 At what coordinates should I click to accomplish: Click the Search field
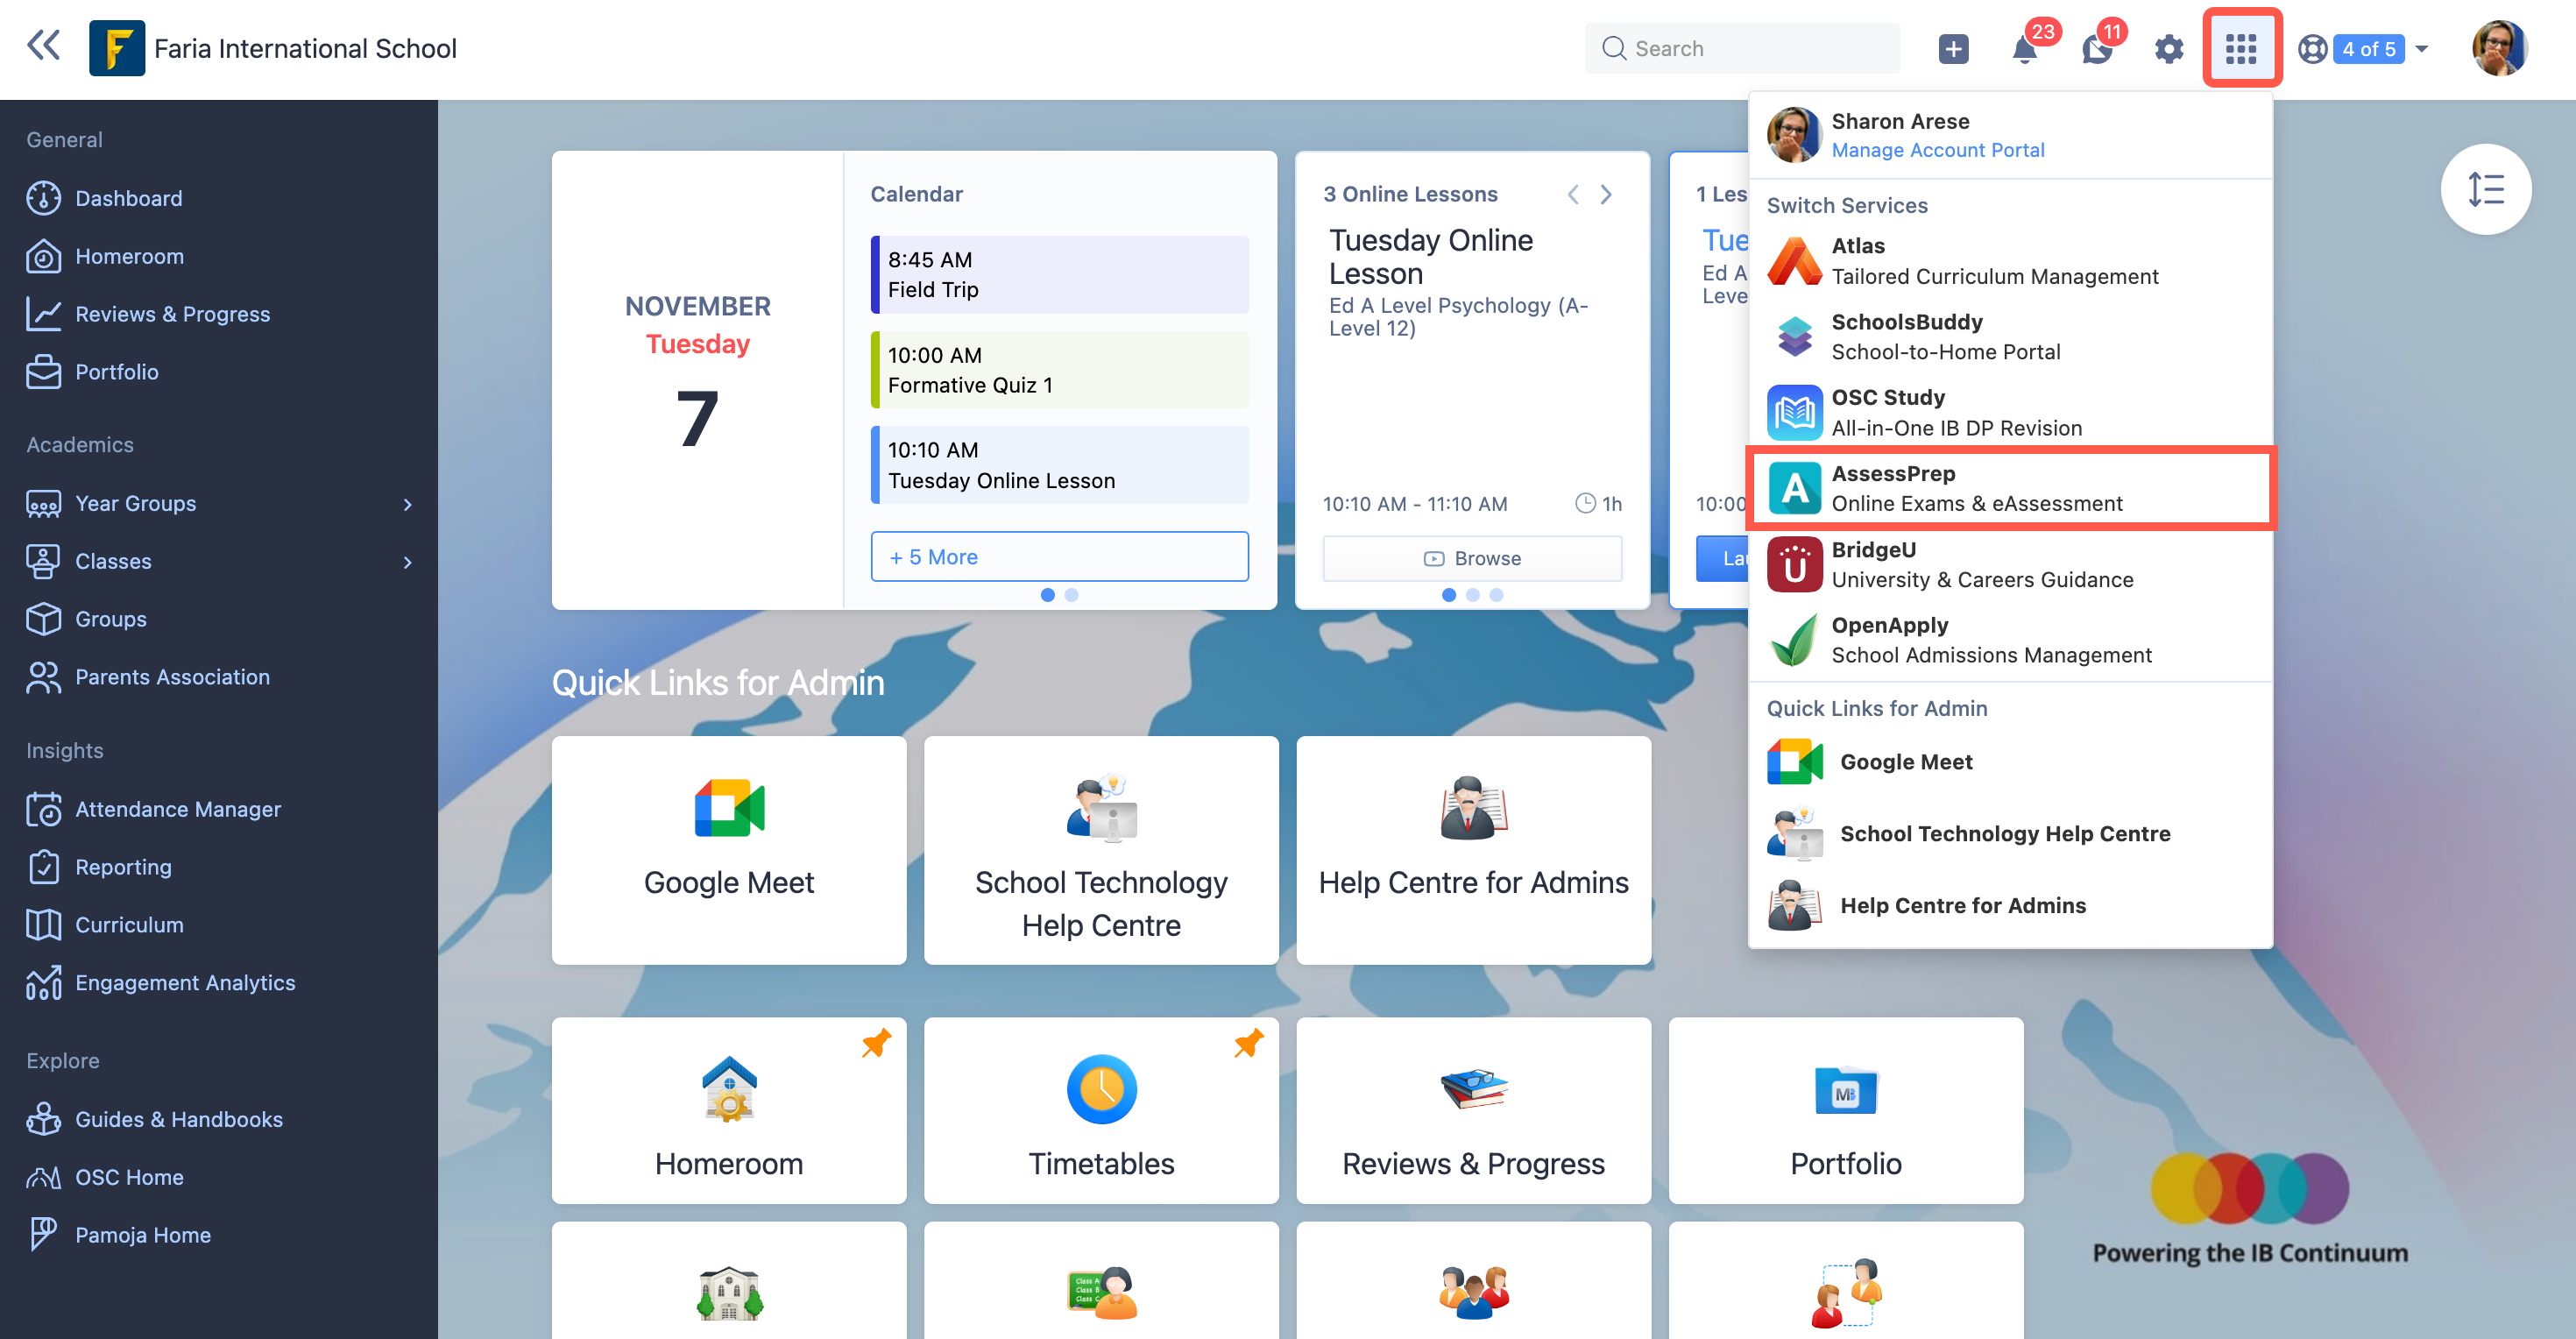tap(1742, 48)
